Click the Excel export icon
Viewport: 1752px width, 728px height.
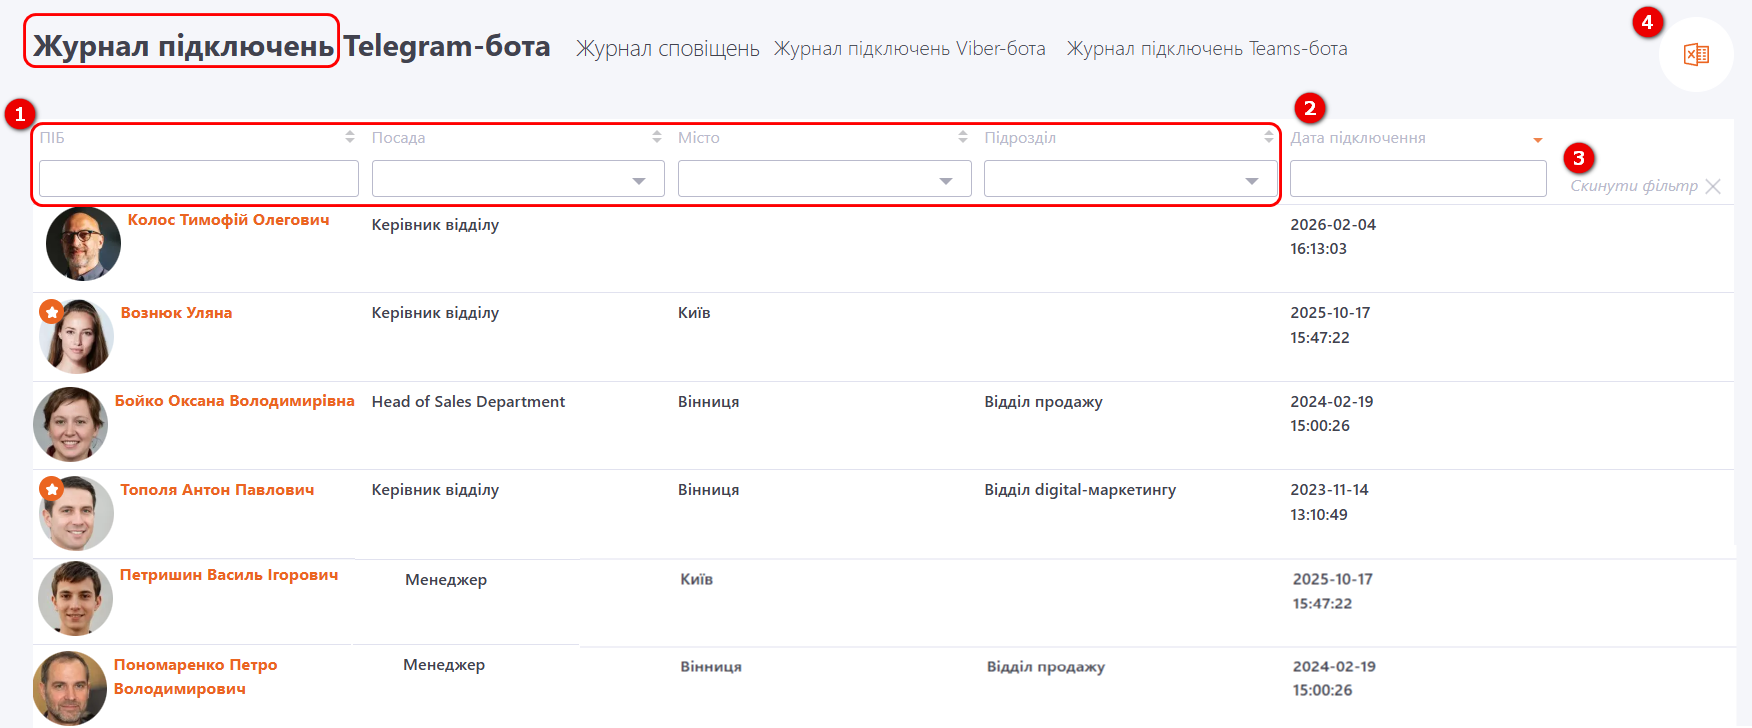tap(1696, 55)
